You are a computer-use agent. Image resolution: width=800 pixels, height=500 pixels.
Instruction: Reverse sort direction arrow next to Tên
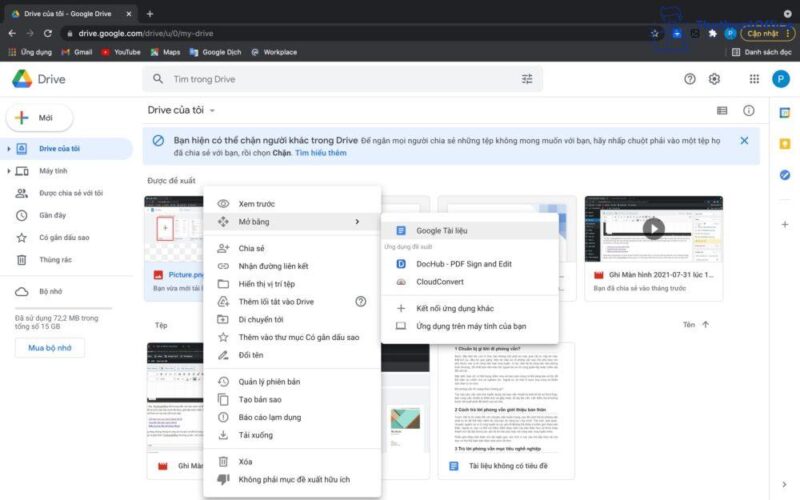(706, 324)
